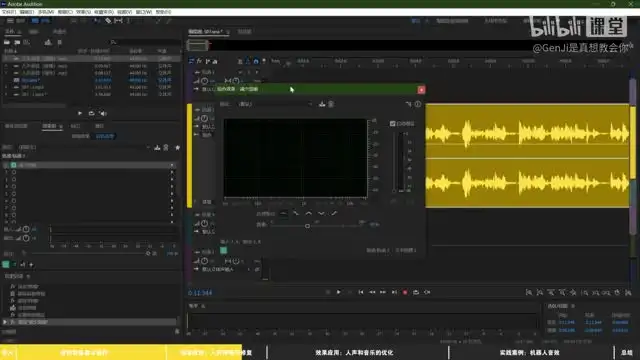Image resolution: width=640 pixels, height=360 pixels.
Task: Open the Multitrack menu
Action: 46,12
